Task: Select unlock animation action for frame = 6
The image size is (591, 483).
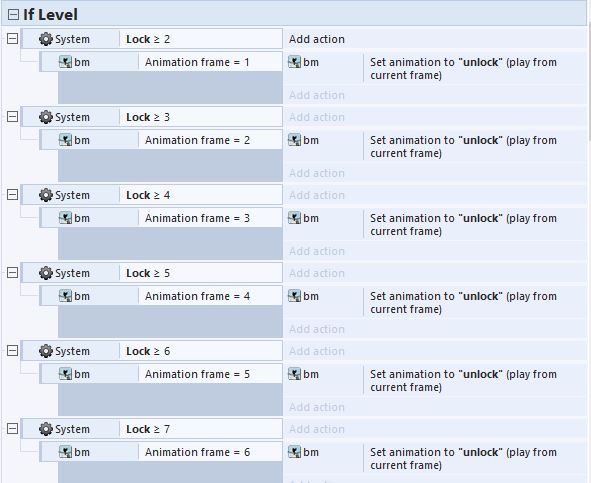Action: coord(474,458)
